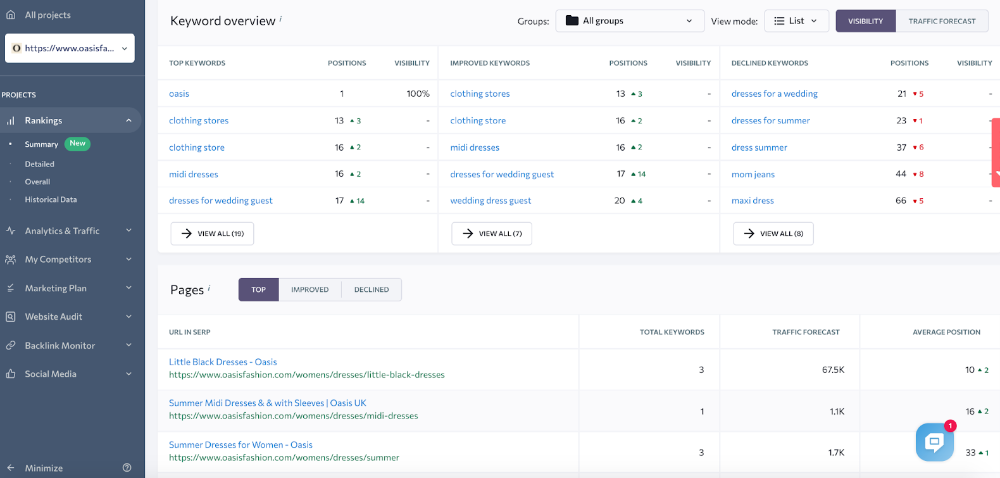Open Overall under Rankings
Image resolution: width=1000 pixels, height=478 pixels.
pos(38,182)
